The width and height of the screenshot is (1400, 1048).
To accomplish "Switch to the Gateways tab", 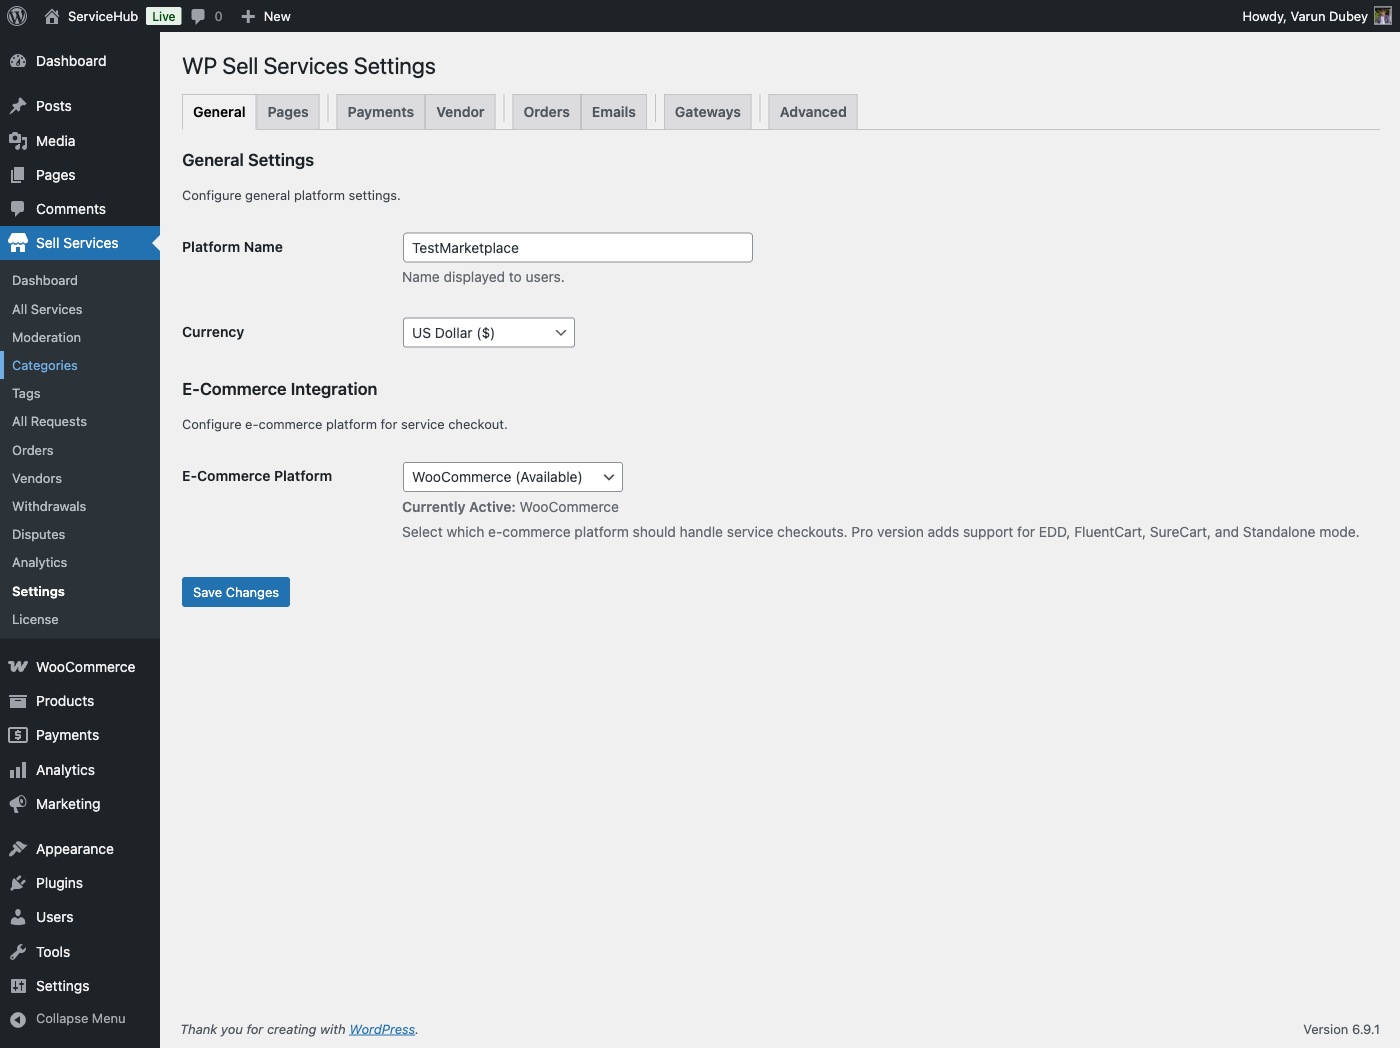I will [707, 111].
